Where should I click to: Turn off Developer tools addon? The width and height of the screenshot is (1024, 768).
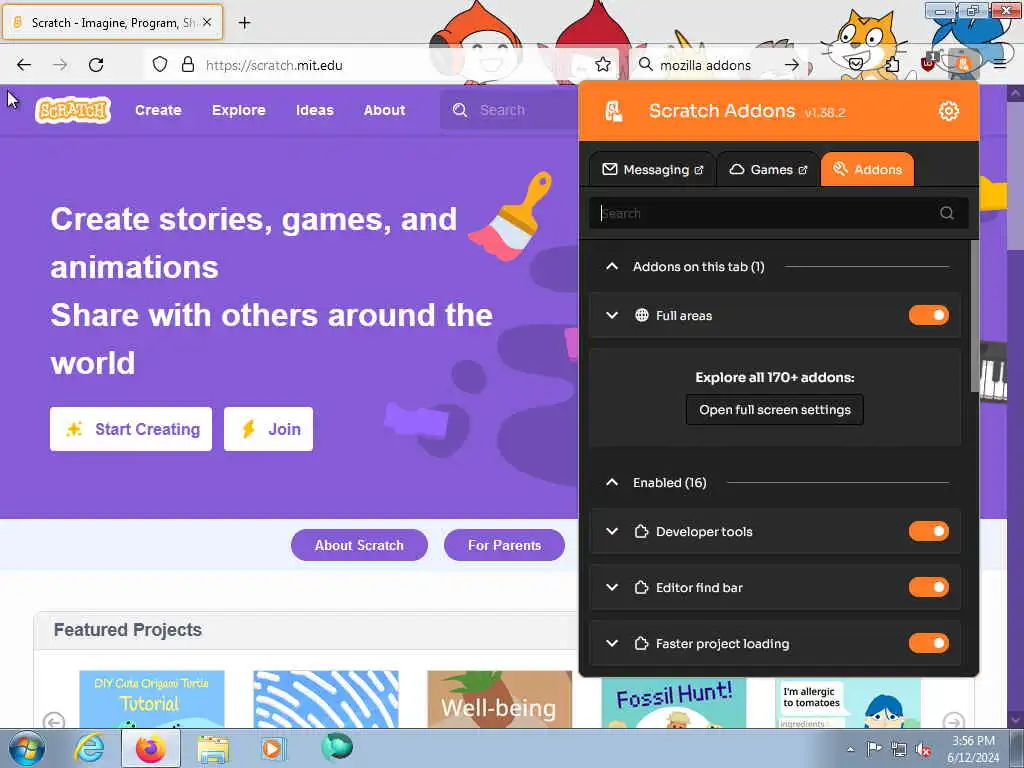tap(929, 532)
